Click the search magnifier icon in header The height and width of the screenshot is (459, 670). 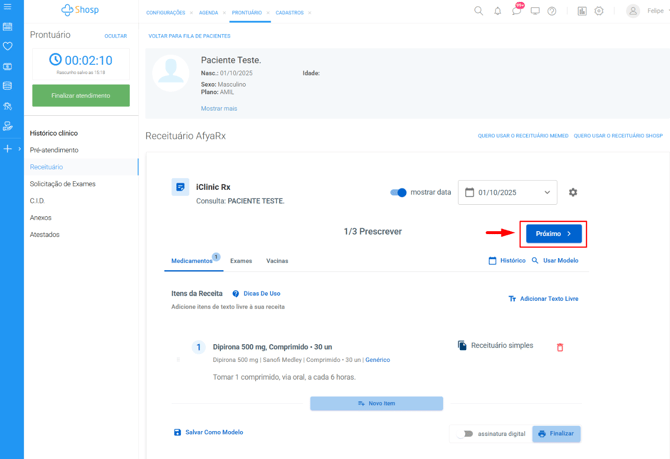click(478, 11)
